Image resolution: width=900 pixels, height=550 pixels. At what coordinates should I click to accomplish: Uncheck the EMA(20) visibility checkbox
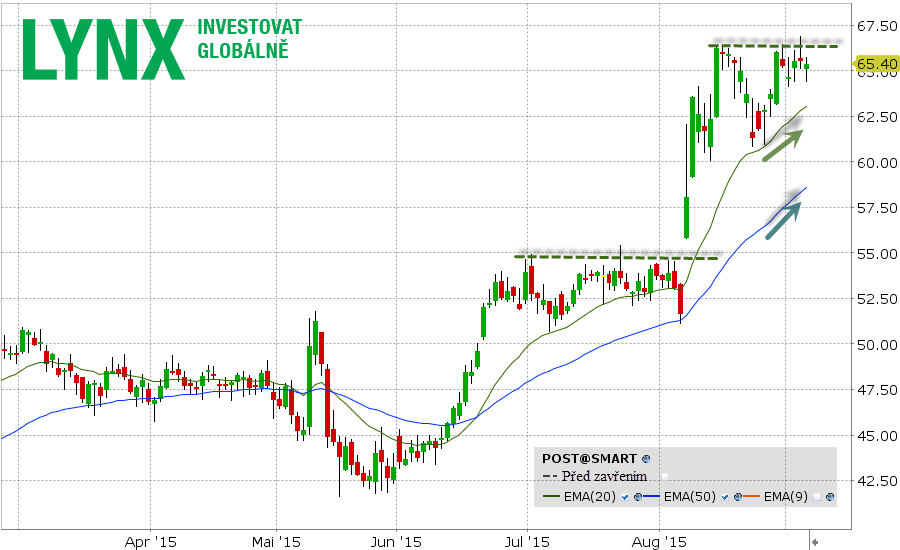tap(625, 497)
